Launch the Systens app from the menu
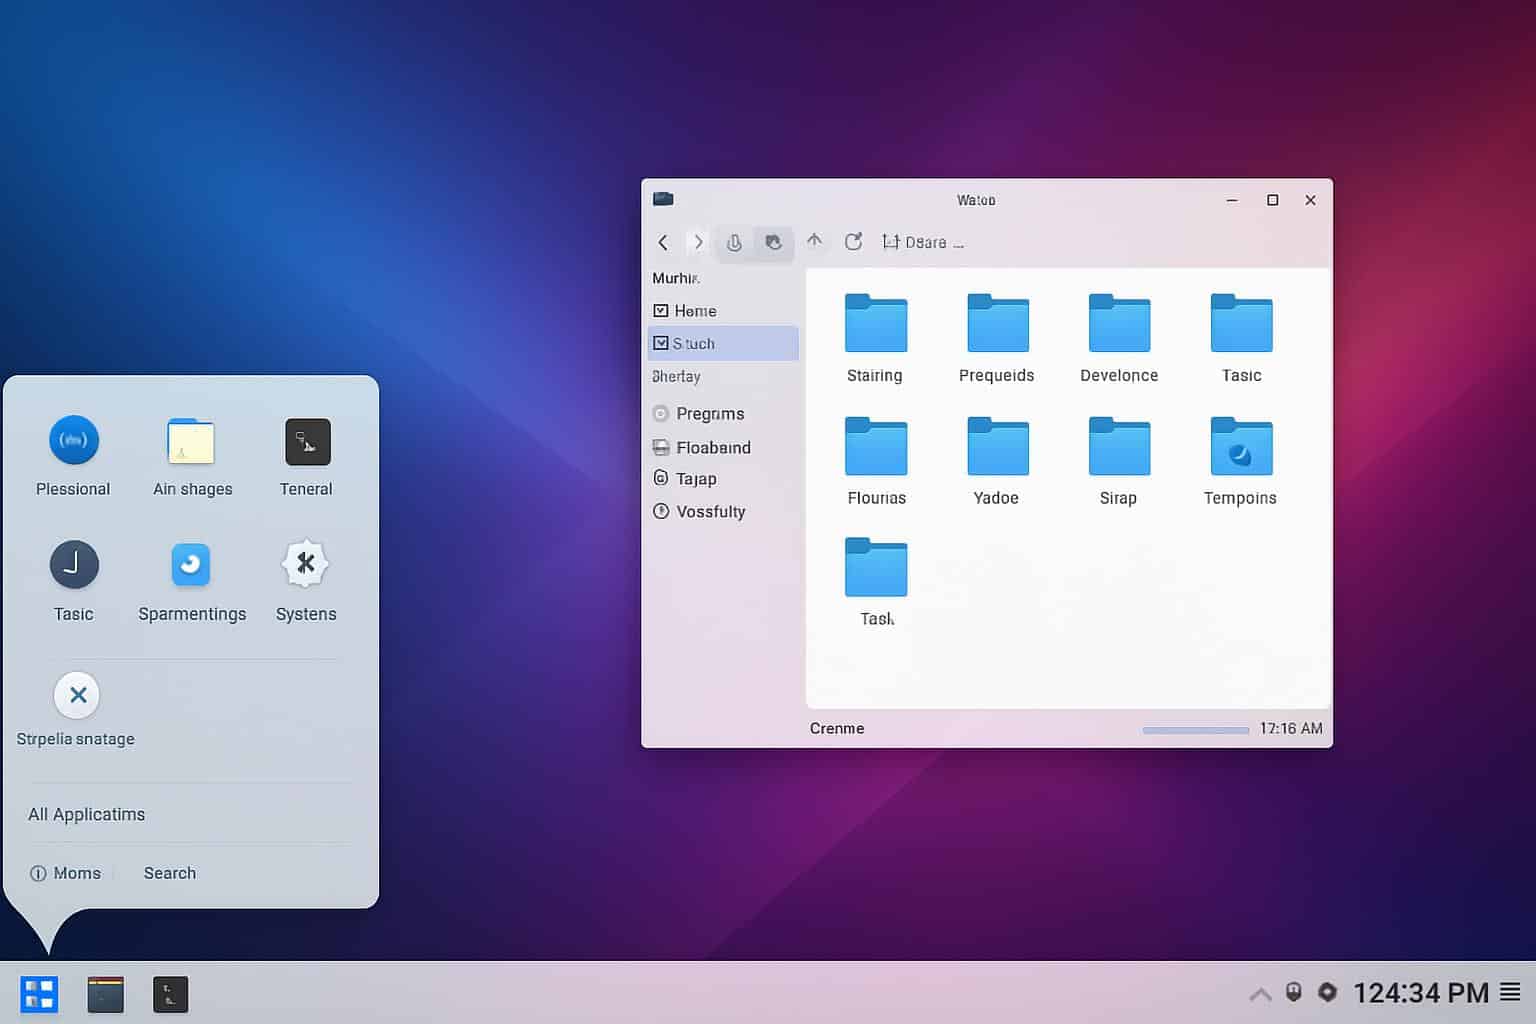Screen dimensions: 1536x1024 click(306, 565)
